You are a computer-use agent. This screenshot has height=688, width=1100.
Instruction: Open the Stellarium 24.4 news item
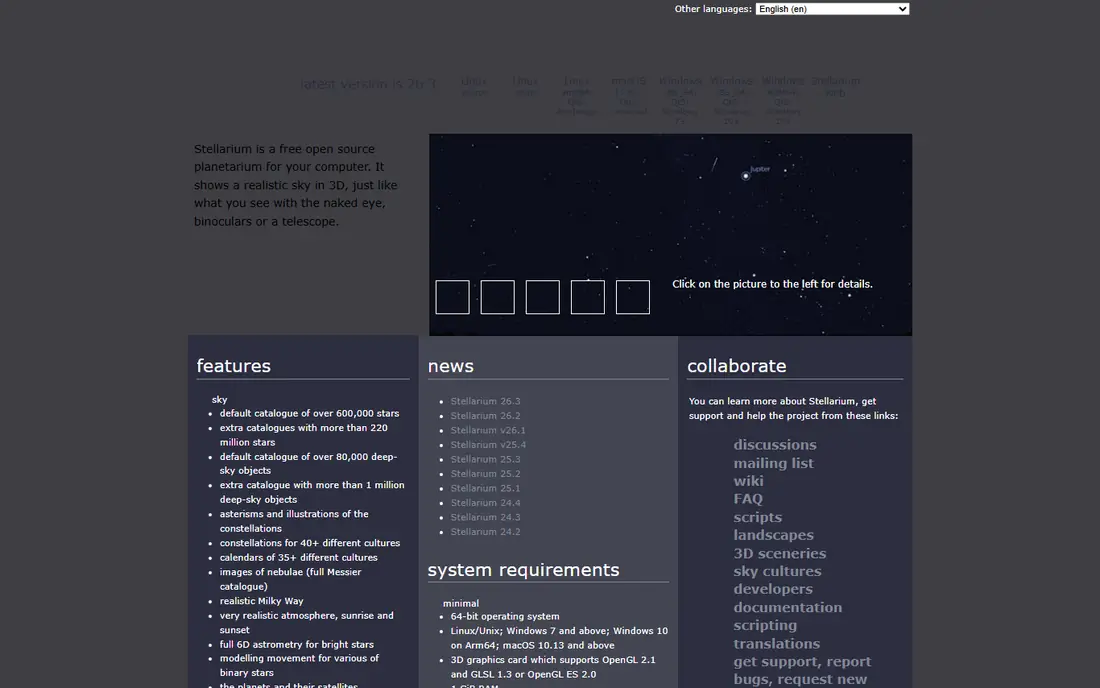coord(485,503)
